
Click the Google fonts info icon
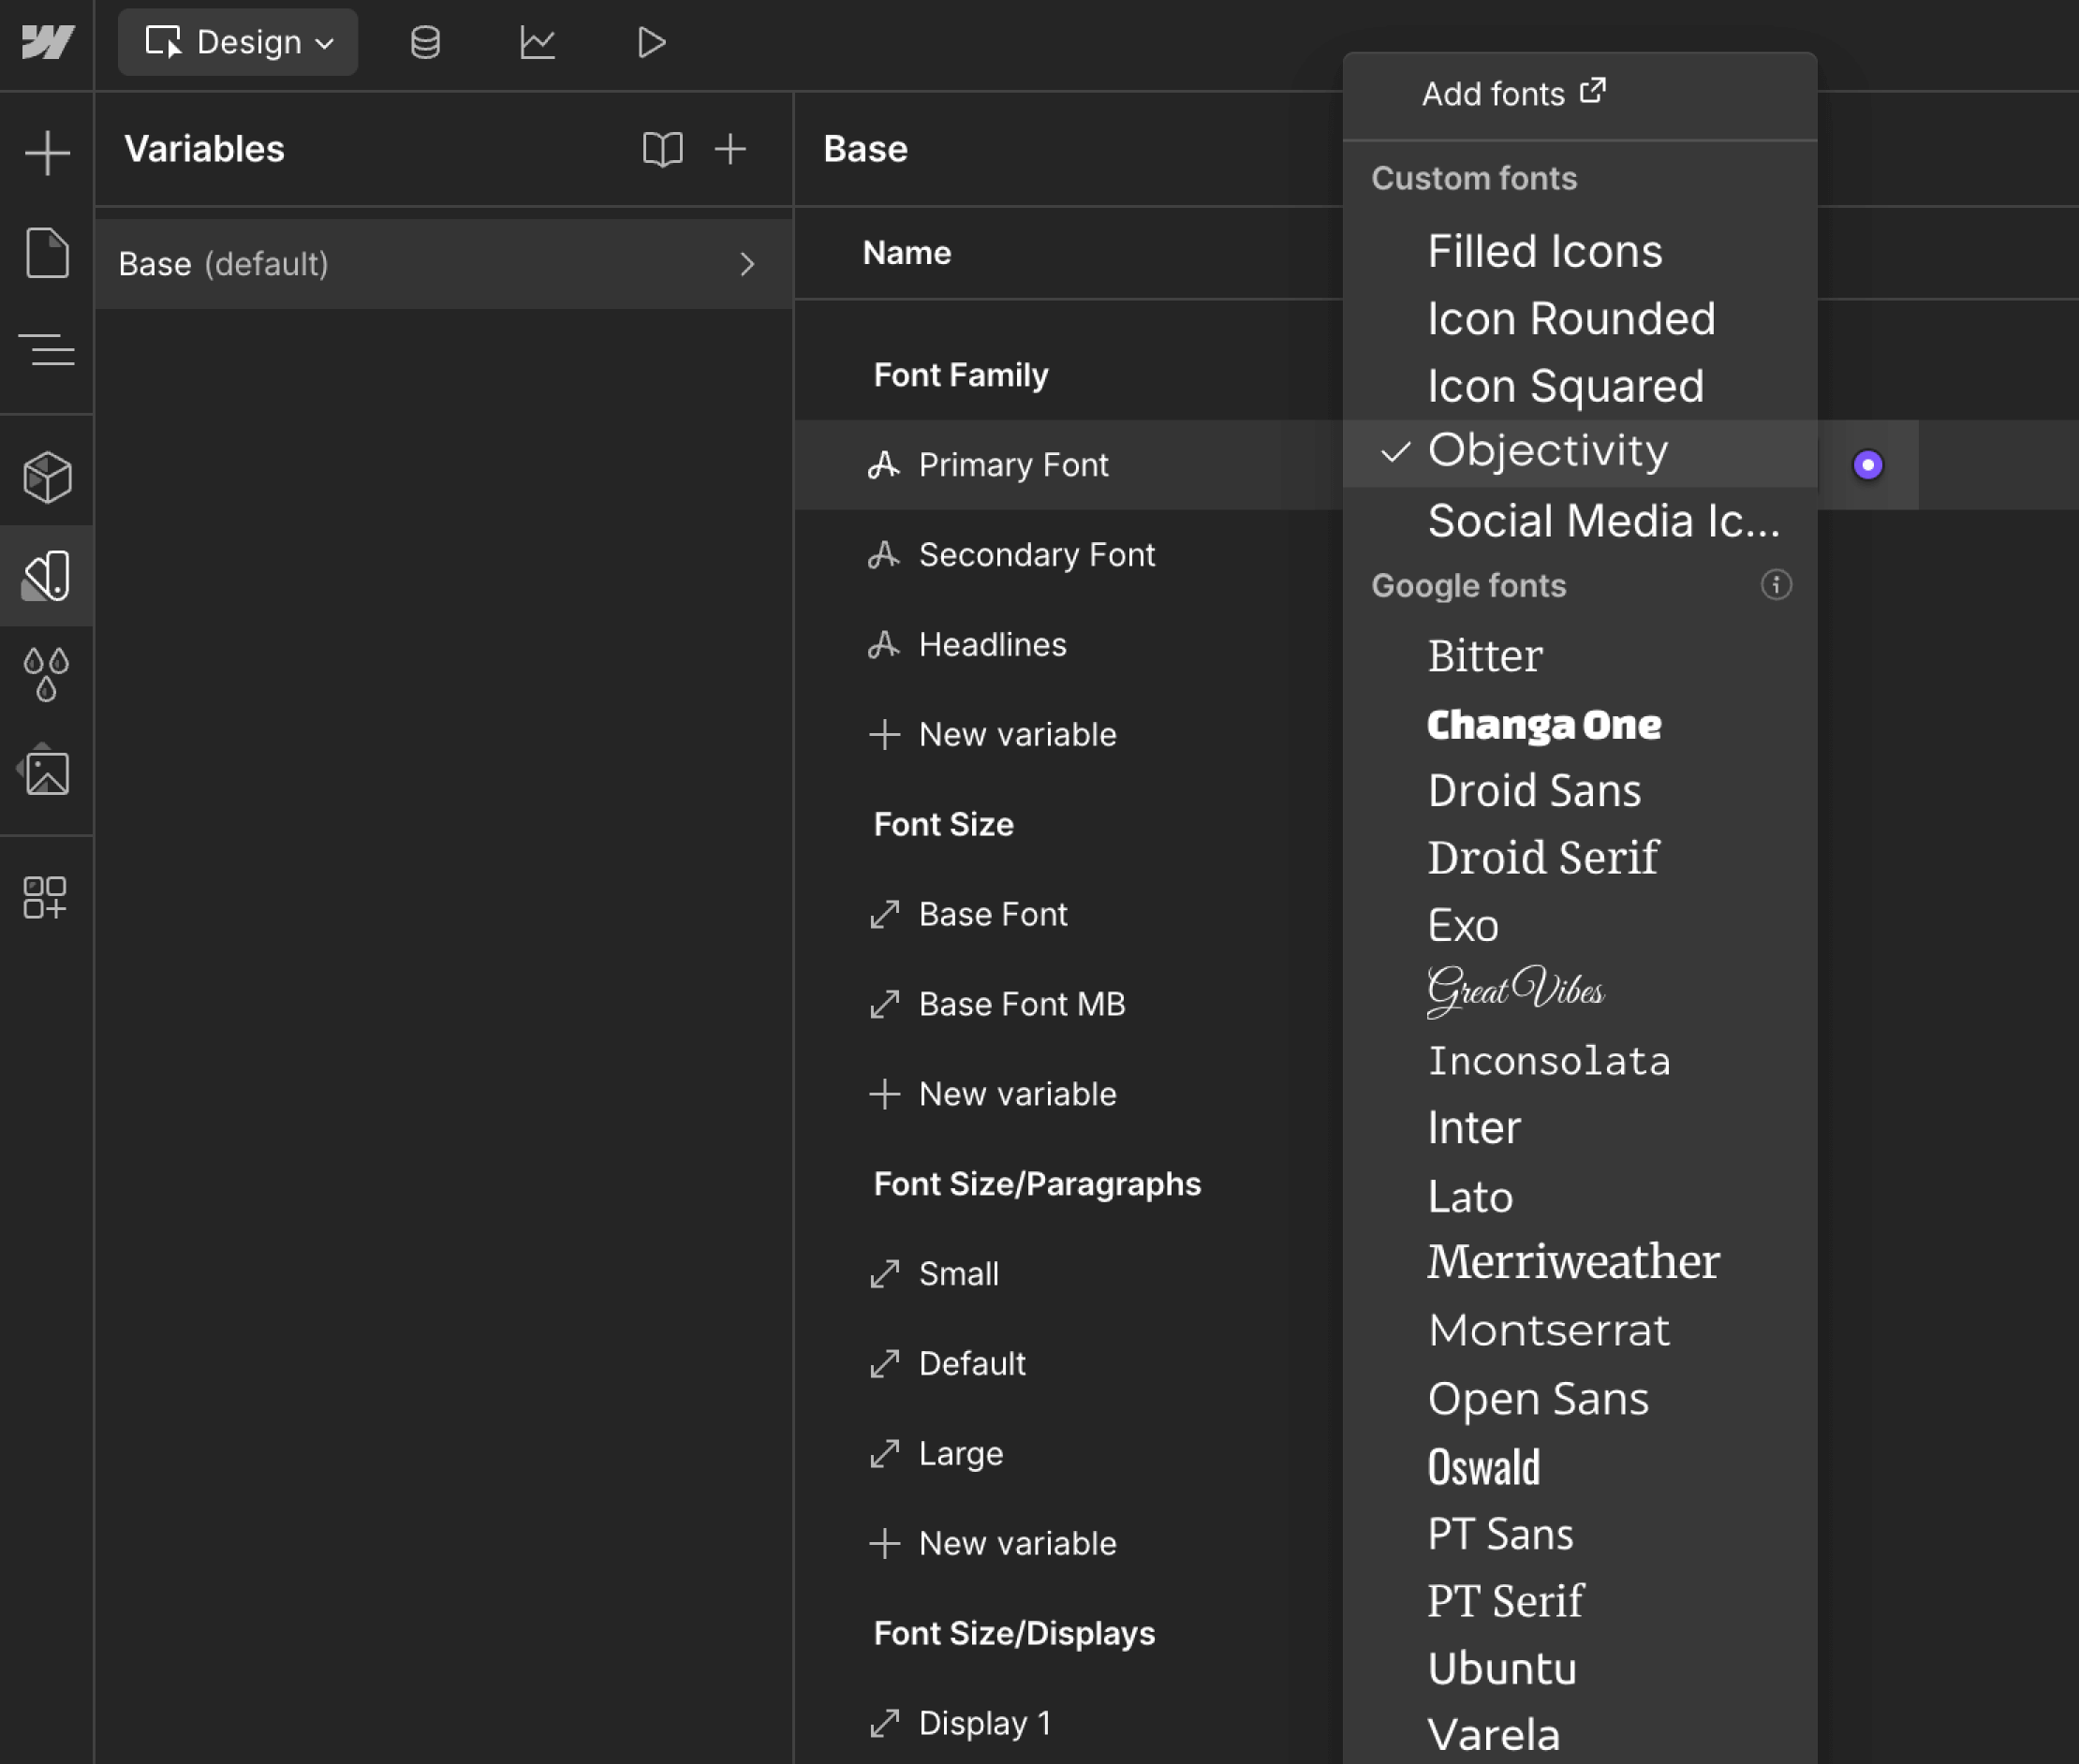coord(1776,585)
